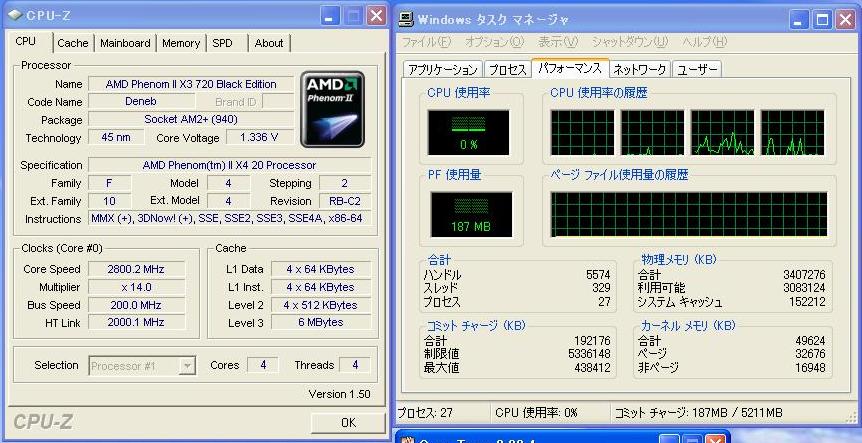The height and width of the screenshot is (443, 862).
Task: Switch to the アプリケーション tab
Action: click(443, 69)
